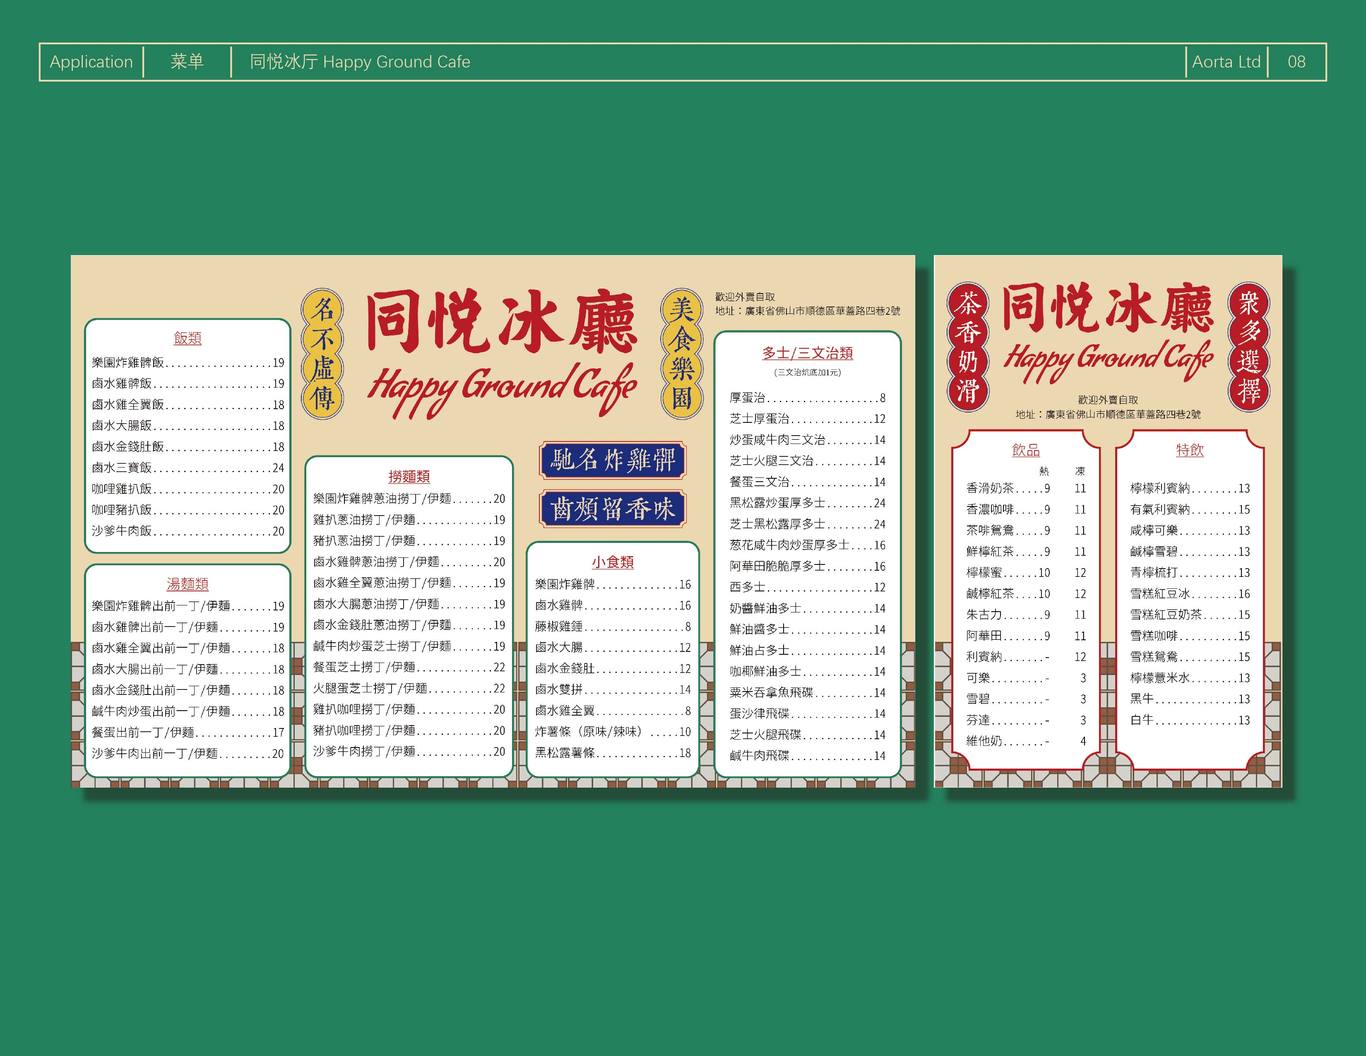Select the '檸檬蜜' drink row
1366x1056 pixels.
pos(1026,573)
